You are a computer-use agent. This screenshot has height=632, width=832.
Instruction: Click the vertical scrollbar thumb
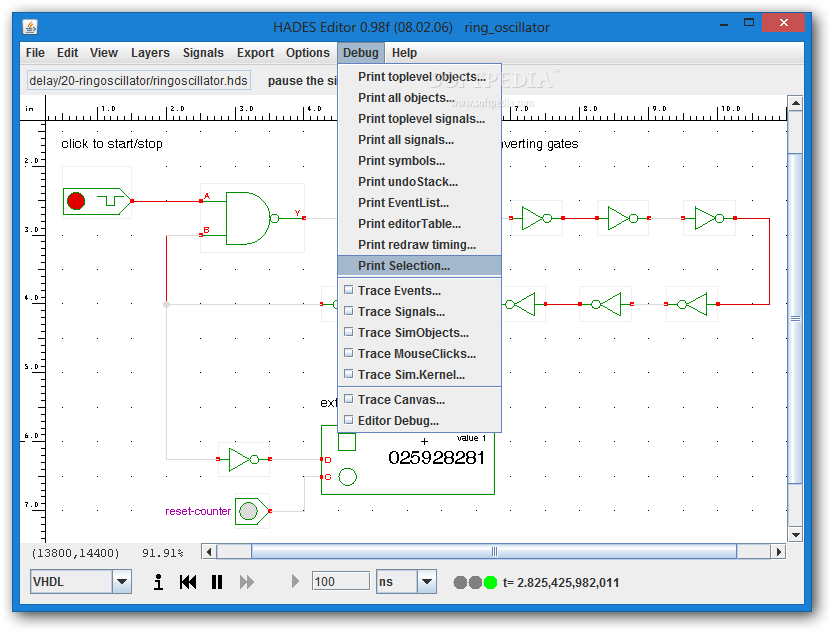point(795,318)
